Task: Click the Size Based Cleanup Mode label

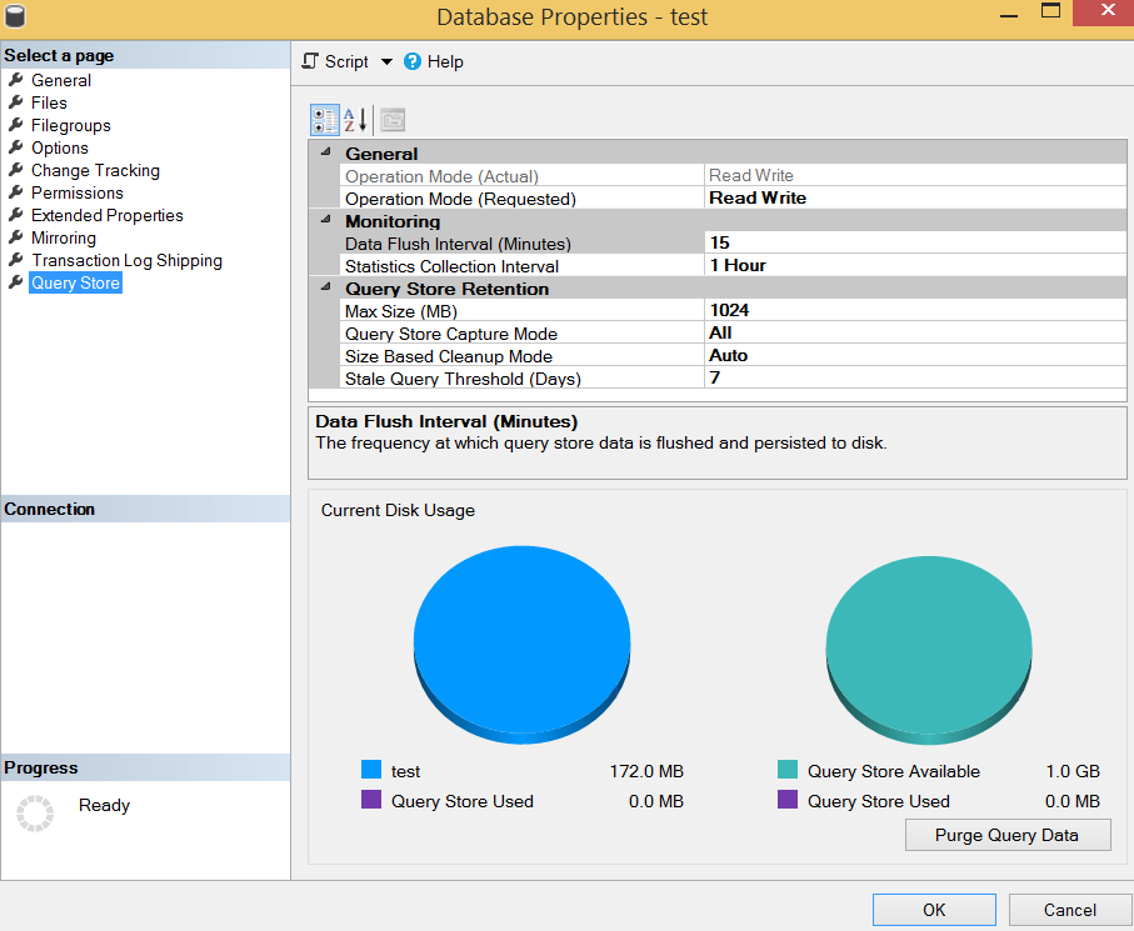Action: coord(448,356)
